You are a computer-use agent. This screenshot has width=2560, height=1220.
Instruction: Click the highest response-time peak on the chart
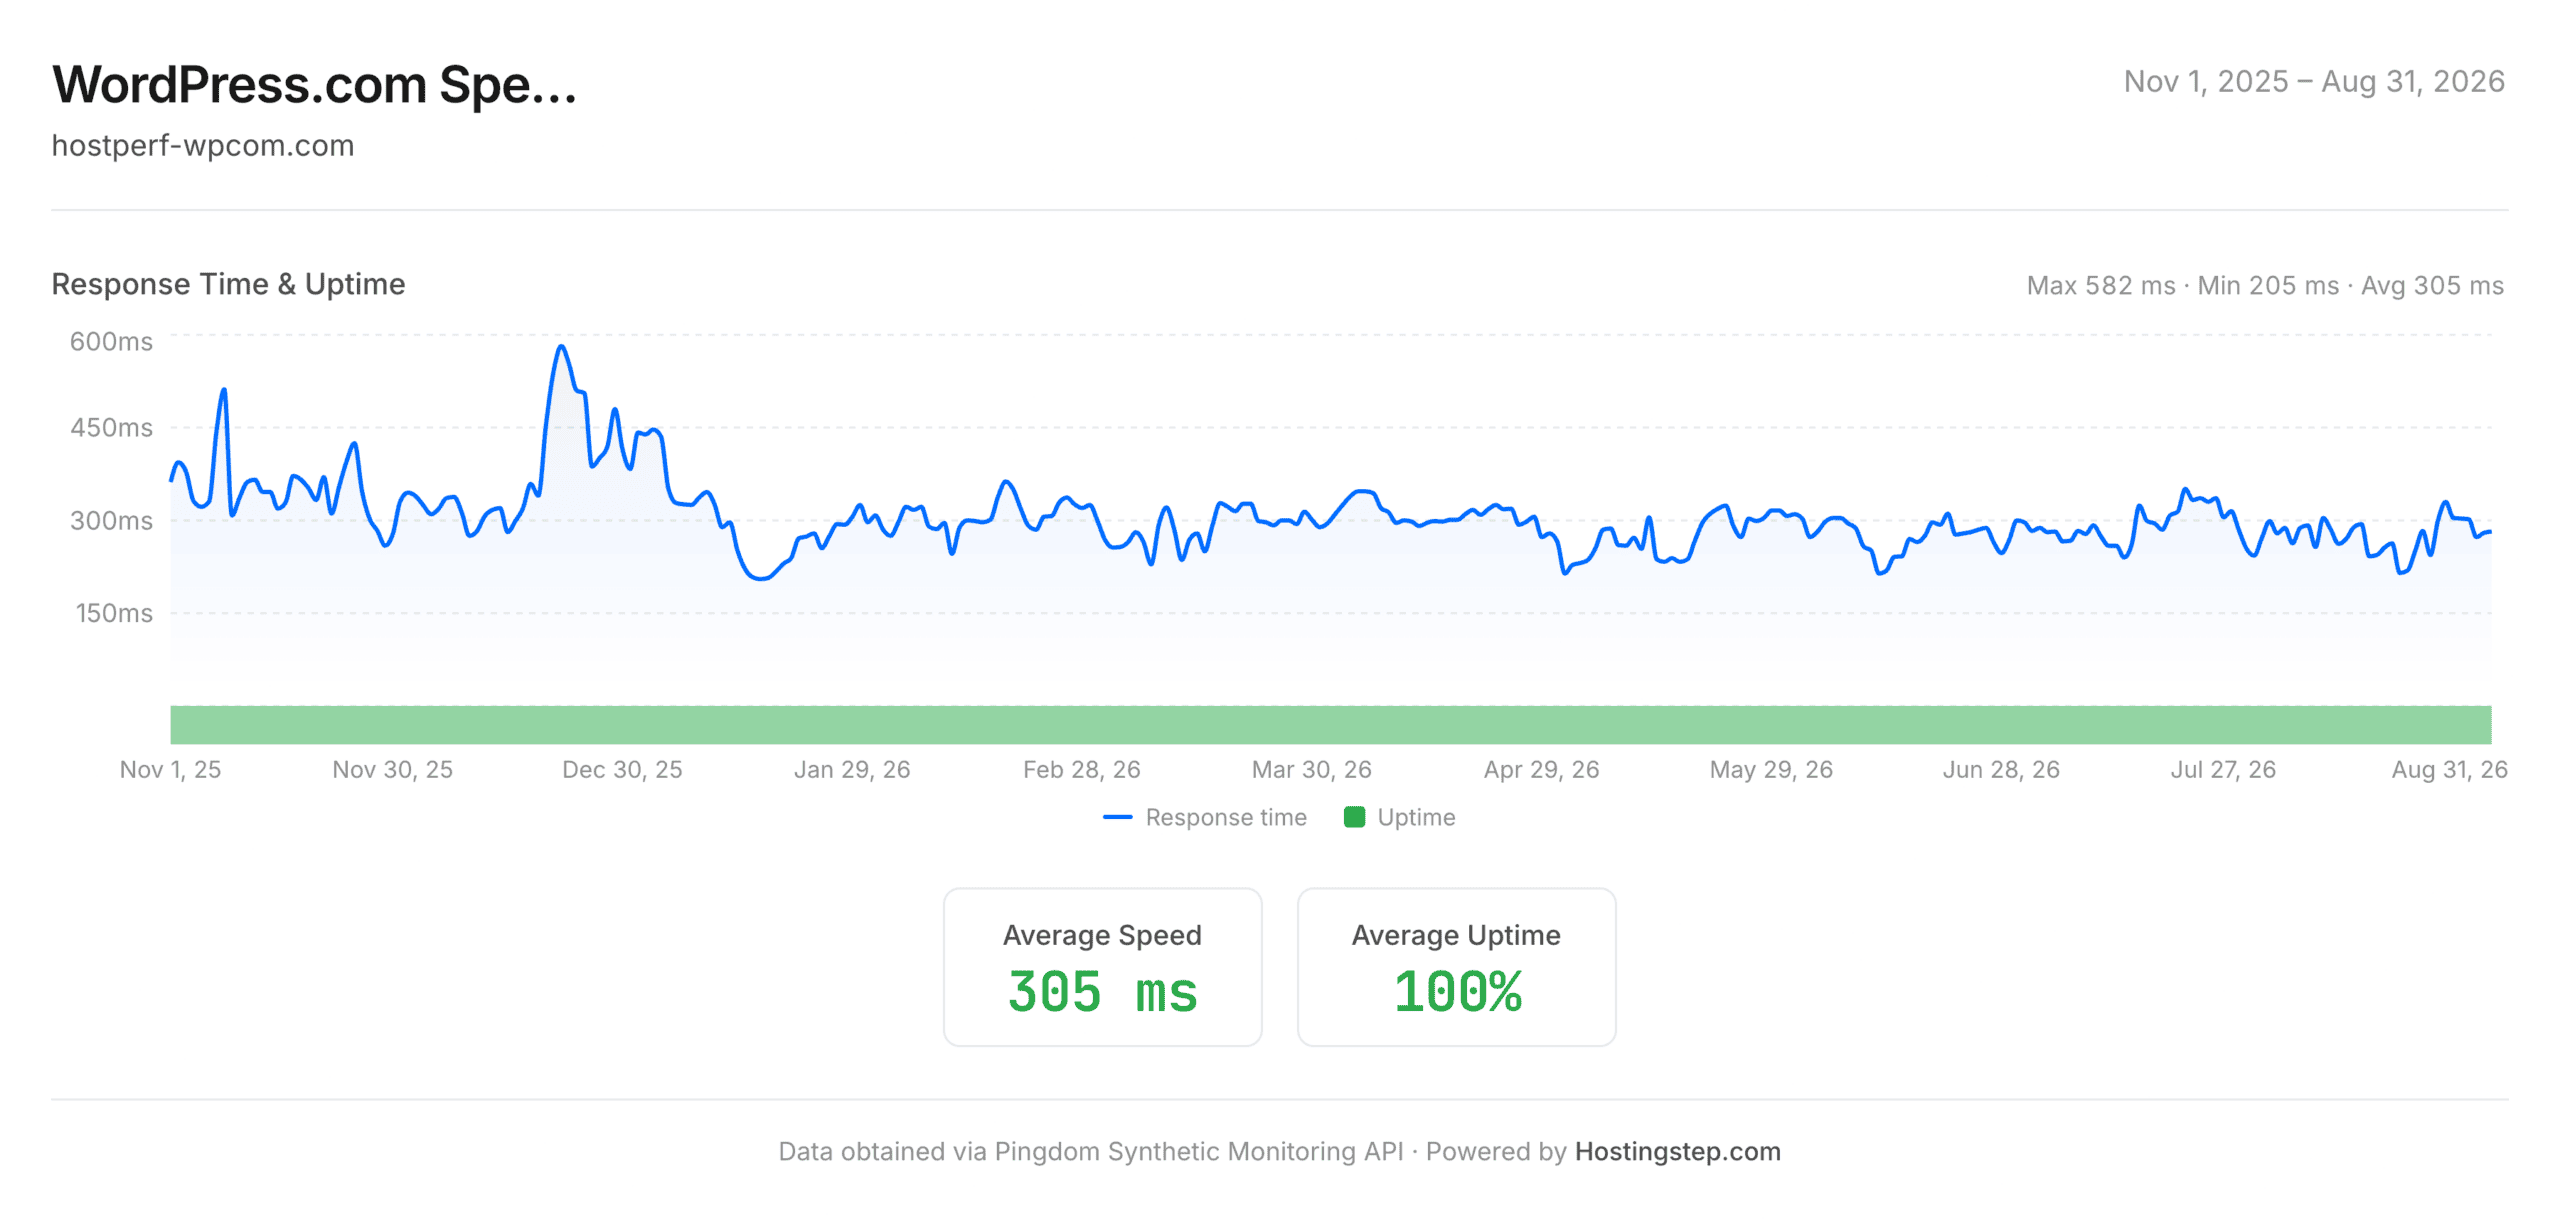[x=562, y=347]
